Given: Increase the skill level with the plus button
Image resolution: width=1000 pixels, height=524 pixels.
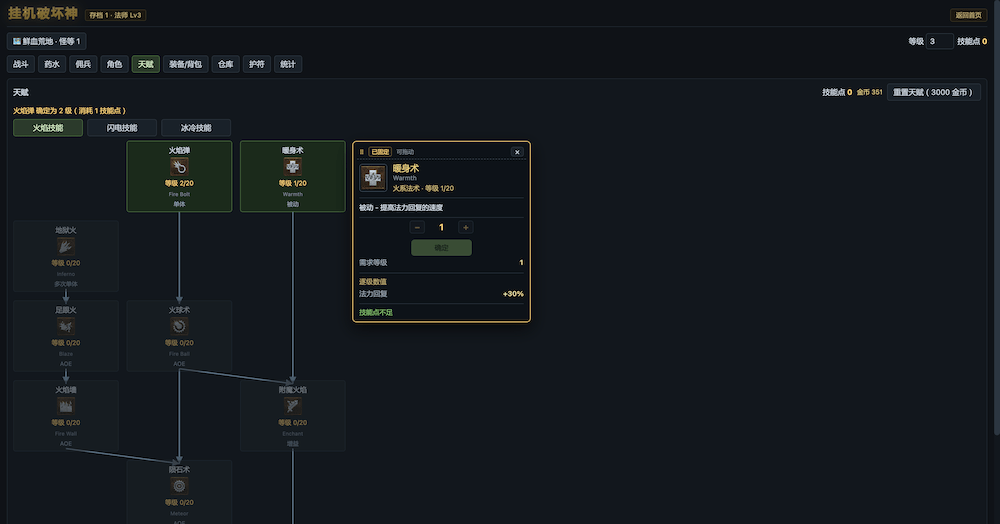Looking at the screenshot, I should click(x=466, y=227).
